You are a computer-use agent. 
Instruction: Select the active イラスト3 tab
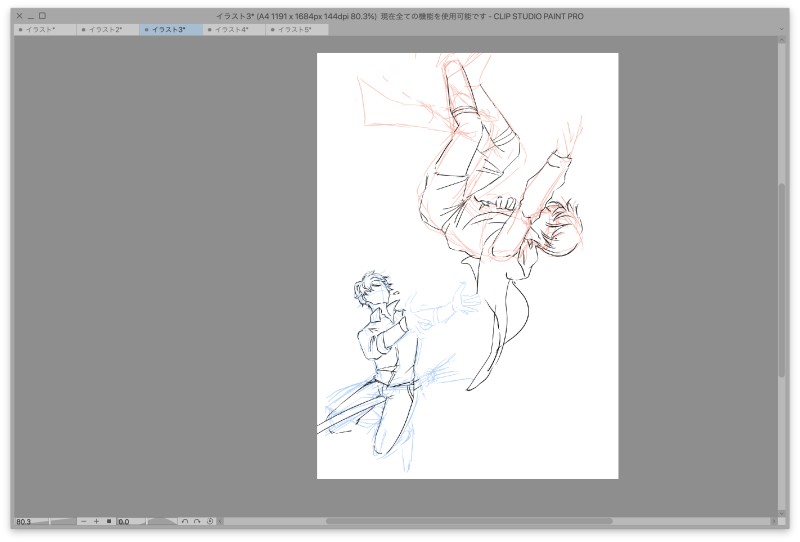click(x=171, y=30)
